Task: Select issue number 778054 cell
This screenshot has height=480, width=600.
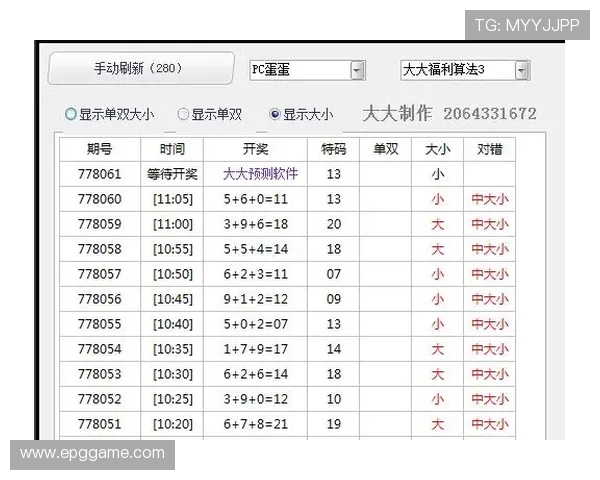Action: coord(100,349)
